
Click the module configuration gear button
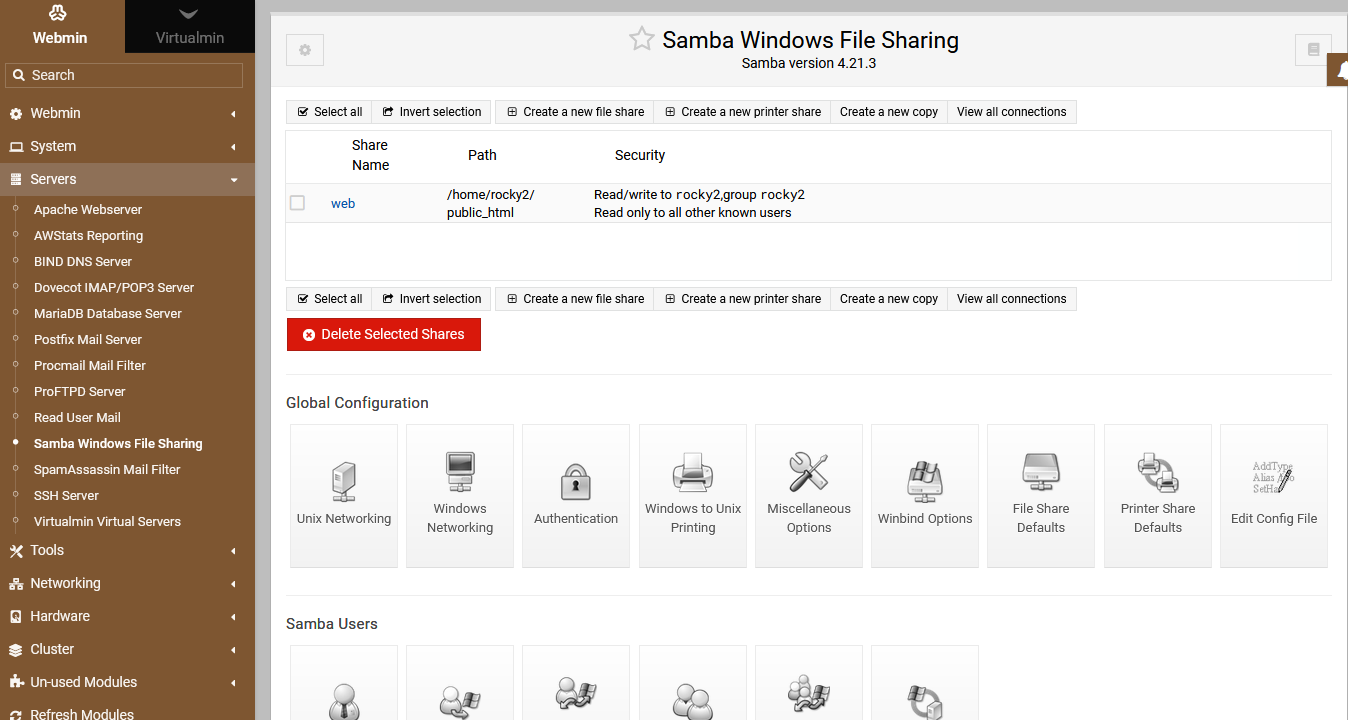pos(305,50)
